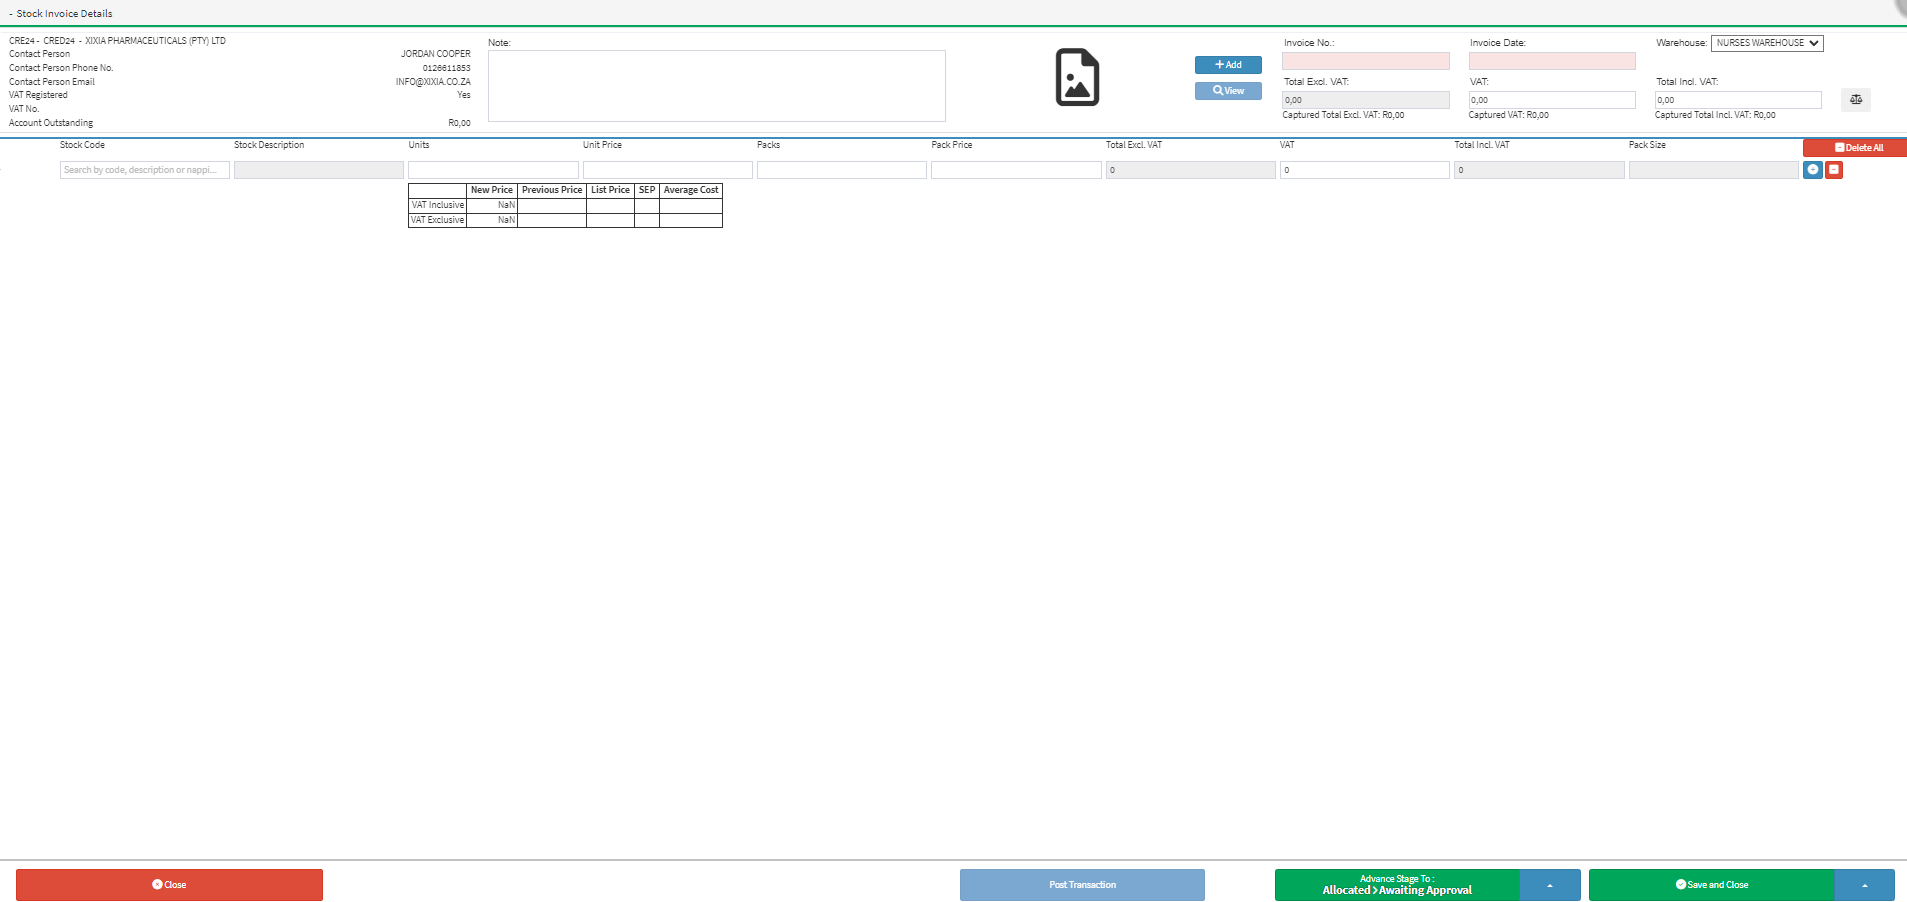The width and height of the screenshot is (1907, 902).
Task: Click the Delete All button
Action: coord(1855,148)
